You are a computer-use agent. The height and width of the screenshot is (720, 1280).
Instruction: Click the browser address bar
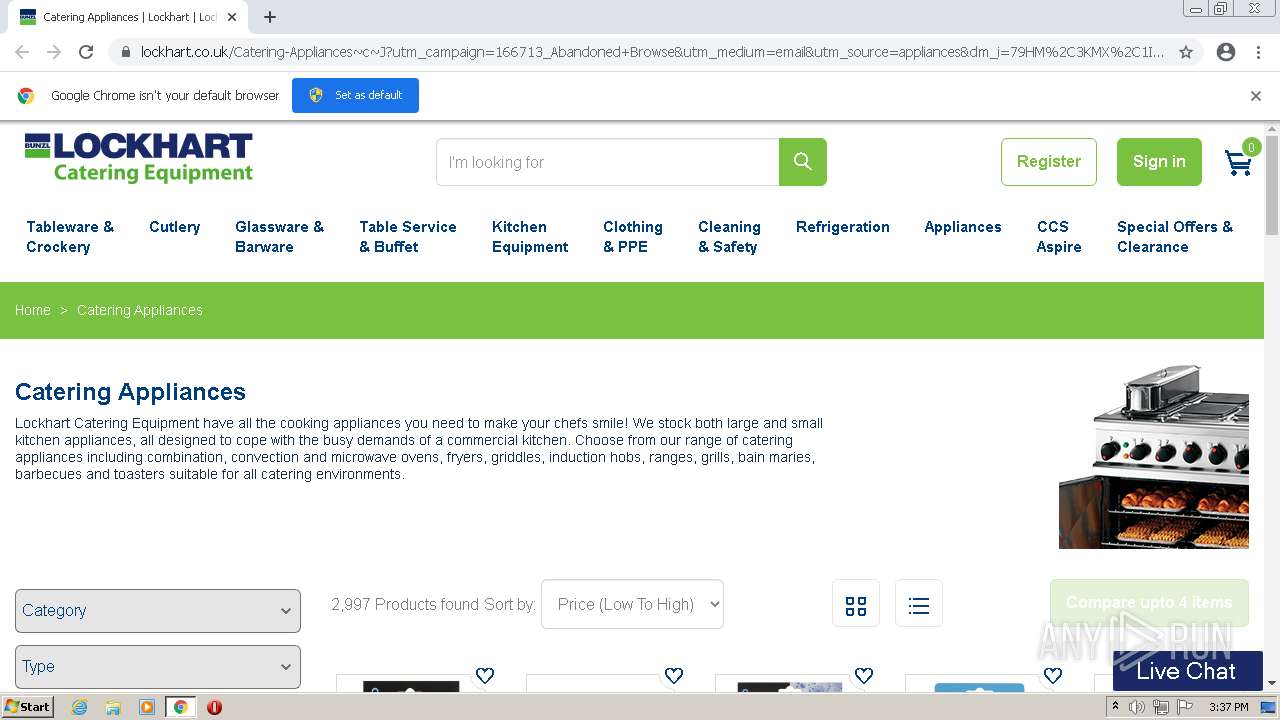(652, 52)
